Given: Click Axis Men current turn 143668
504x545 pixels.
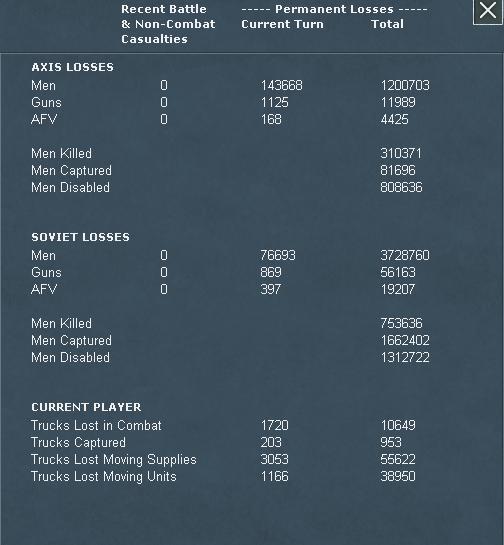Looking at the screenshot, I should [282, 86].
